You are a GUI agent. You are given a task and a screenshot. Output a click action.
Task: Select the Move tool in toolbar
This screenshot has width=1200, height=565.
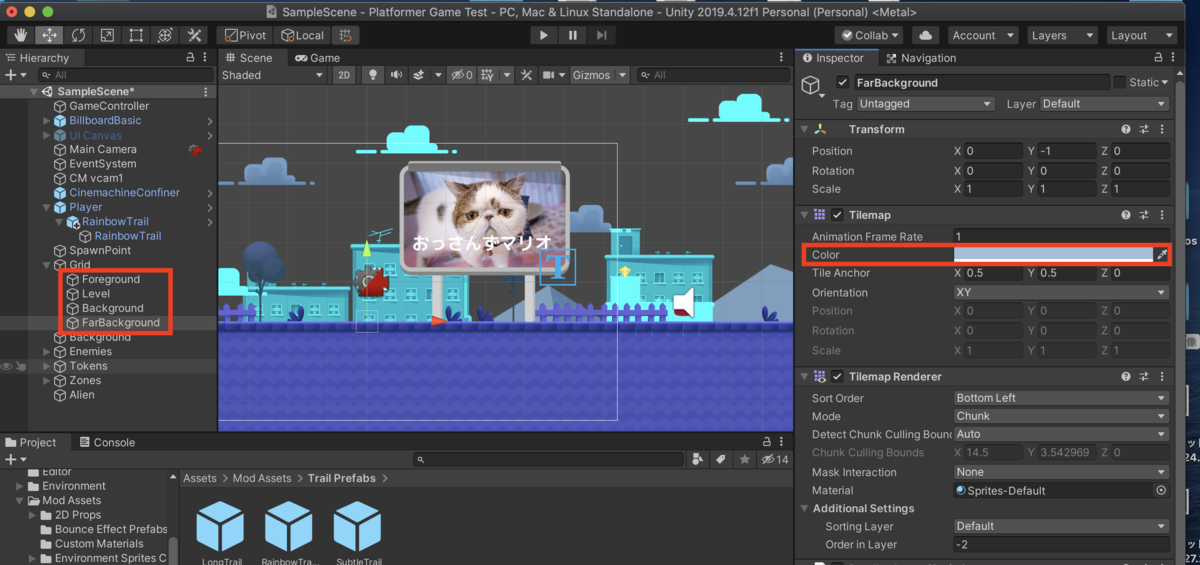pyautogui.click(x=49, y=35)
